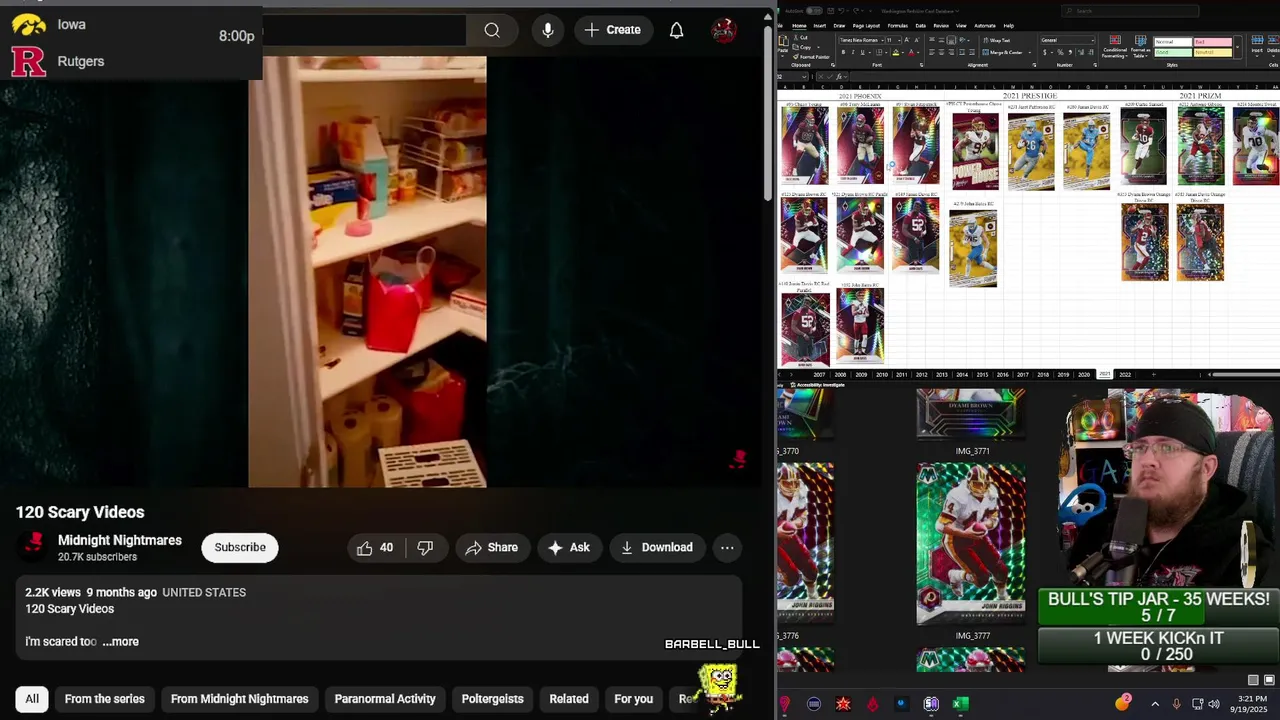Open Excel font name dropdown
The image size is (1280, 720).
tap(882, 40)
